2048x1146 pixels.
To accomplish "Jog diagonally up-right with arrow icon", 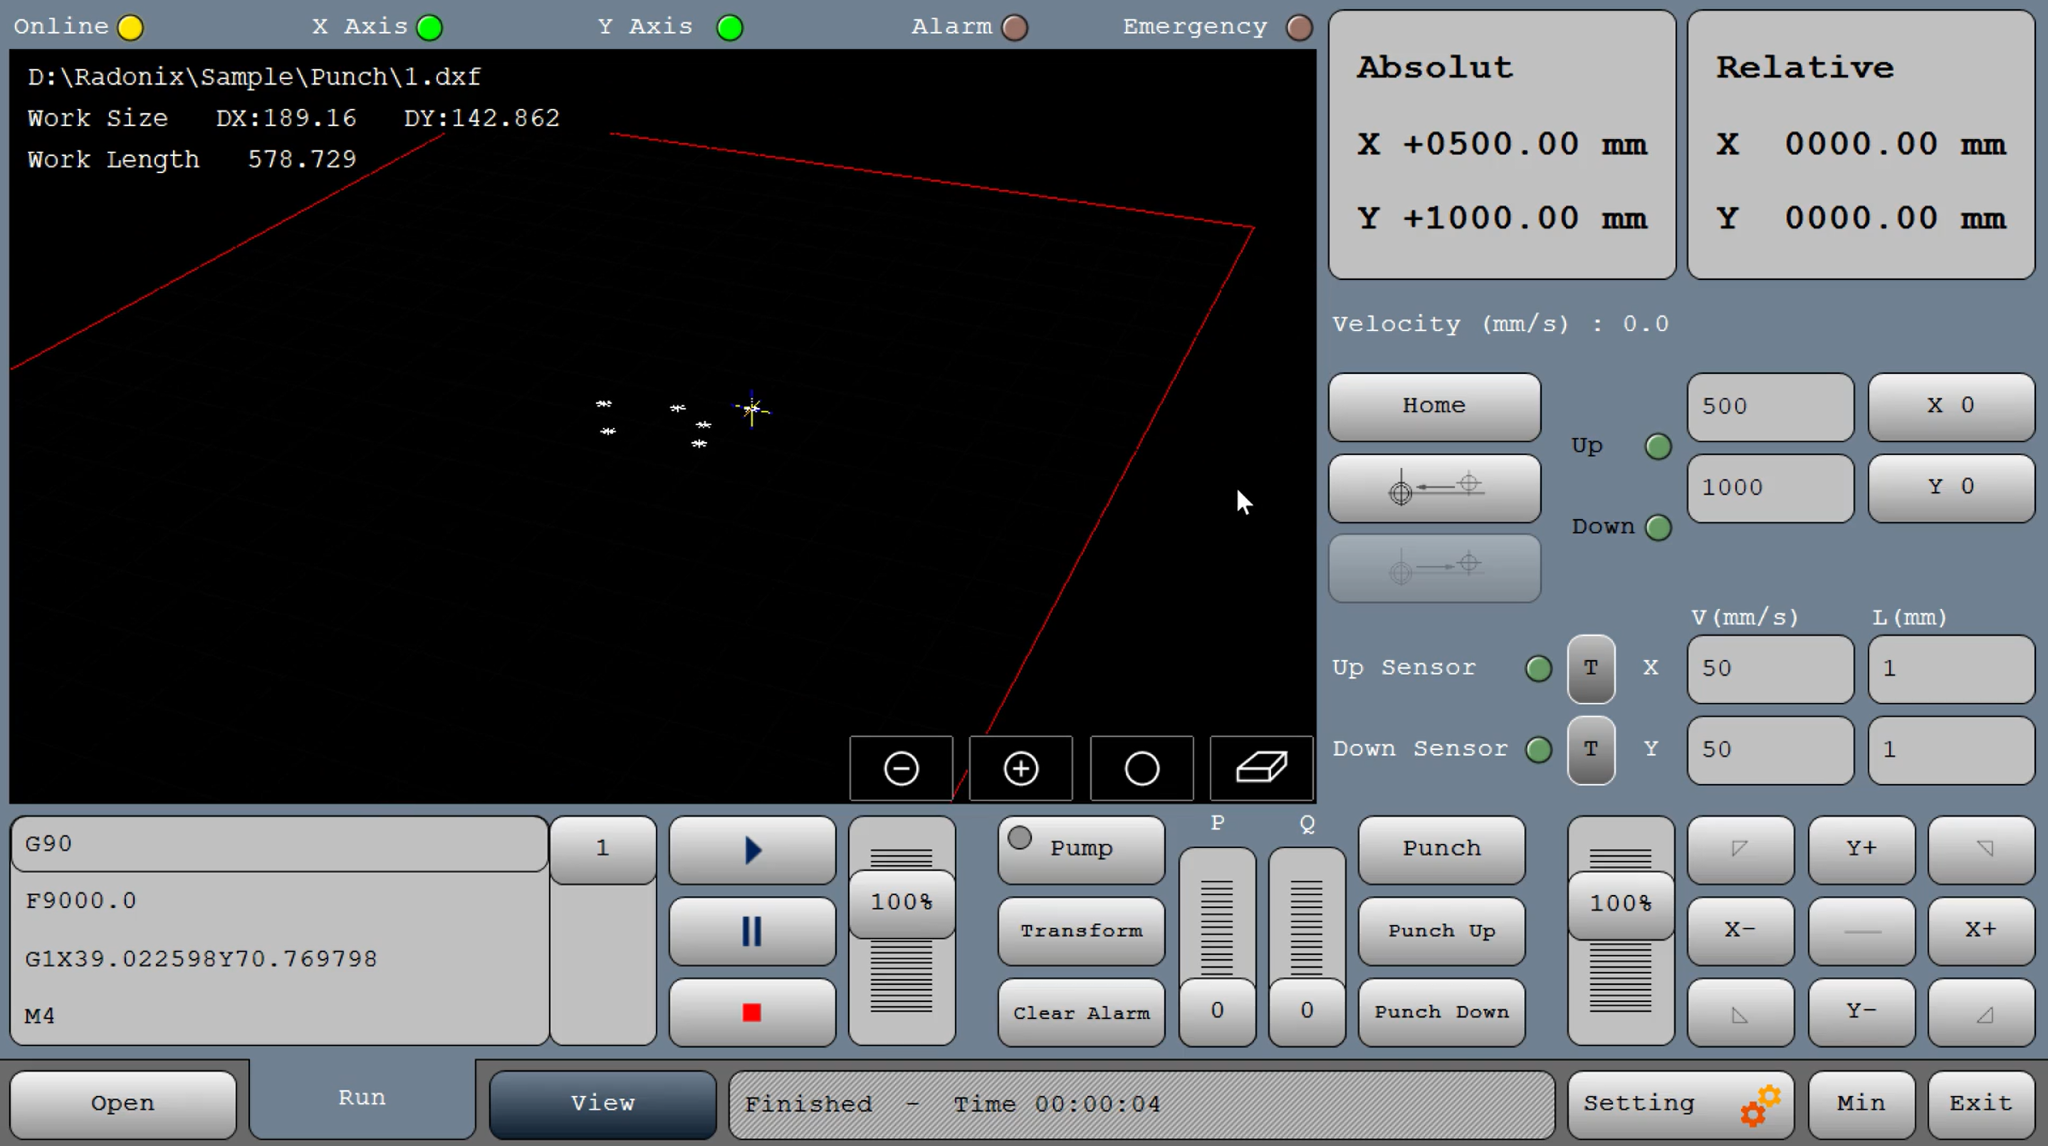I will click(x=1981, y=849).
